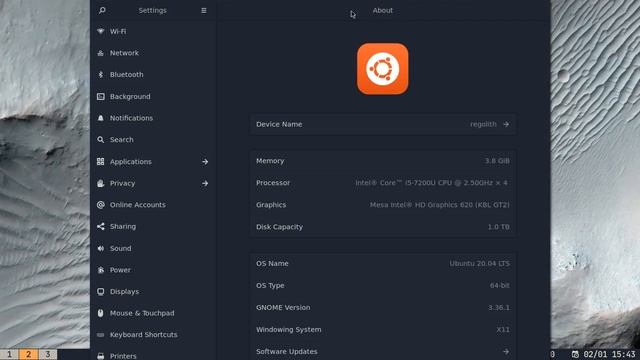640x360 pixels.
Task: Expand Privacy submenu arrow
Action: pos(205,183)
